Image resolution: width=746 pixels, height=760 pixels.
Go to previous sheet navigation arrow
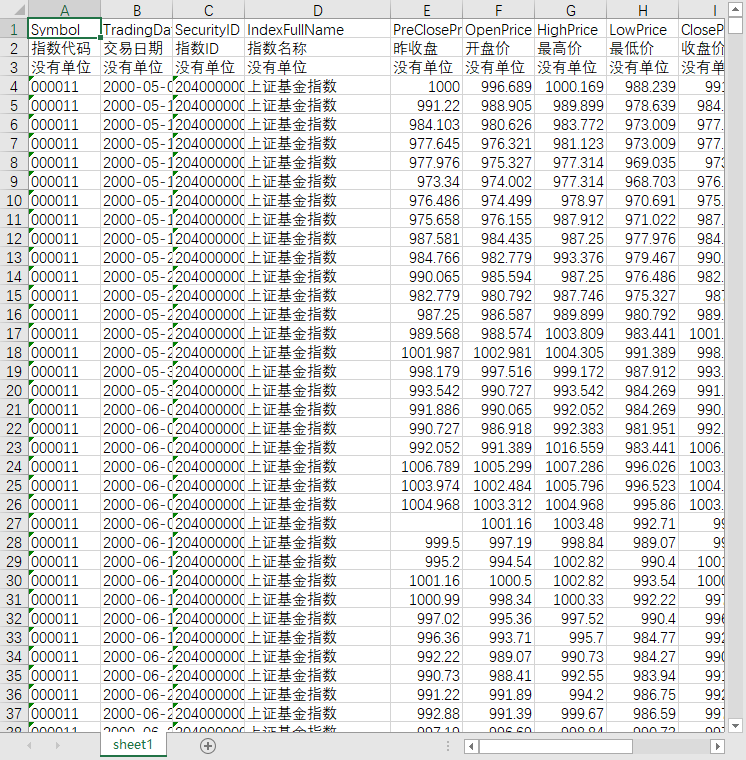tap(30, 745)
